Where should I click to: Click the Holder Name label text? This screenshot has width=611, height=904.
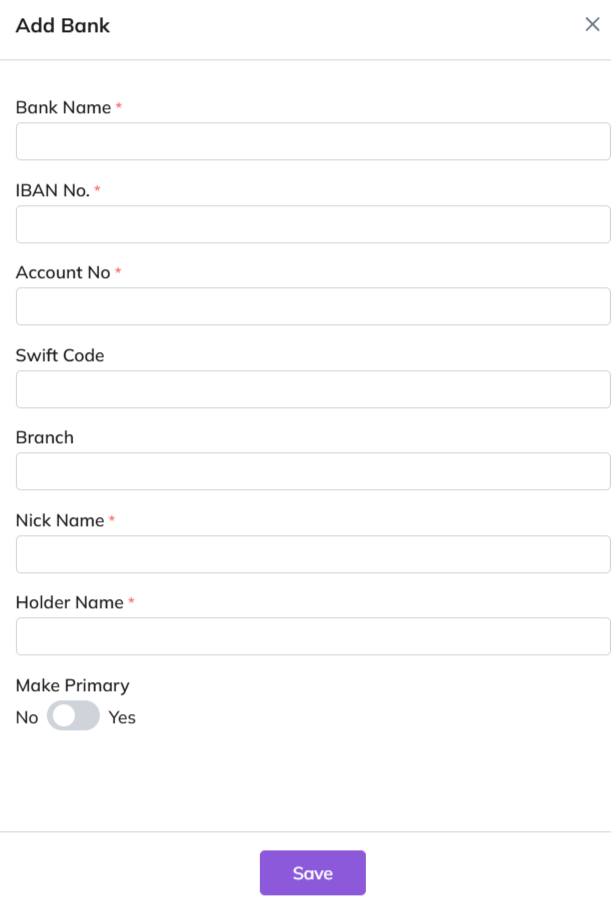[x=70, y=602]
